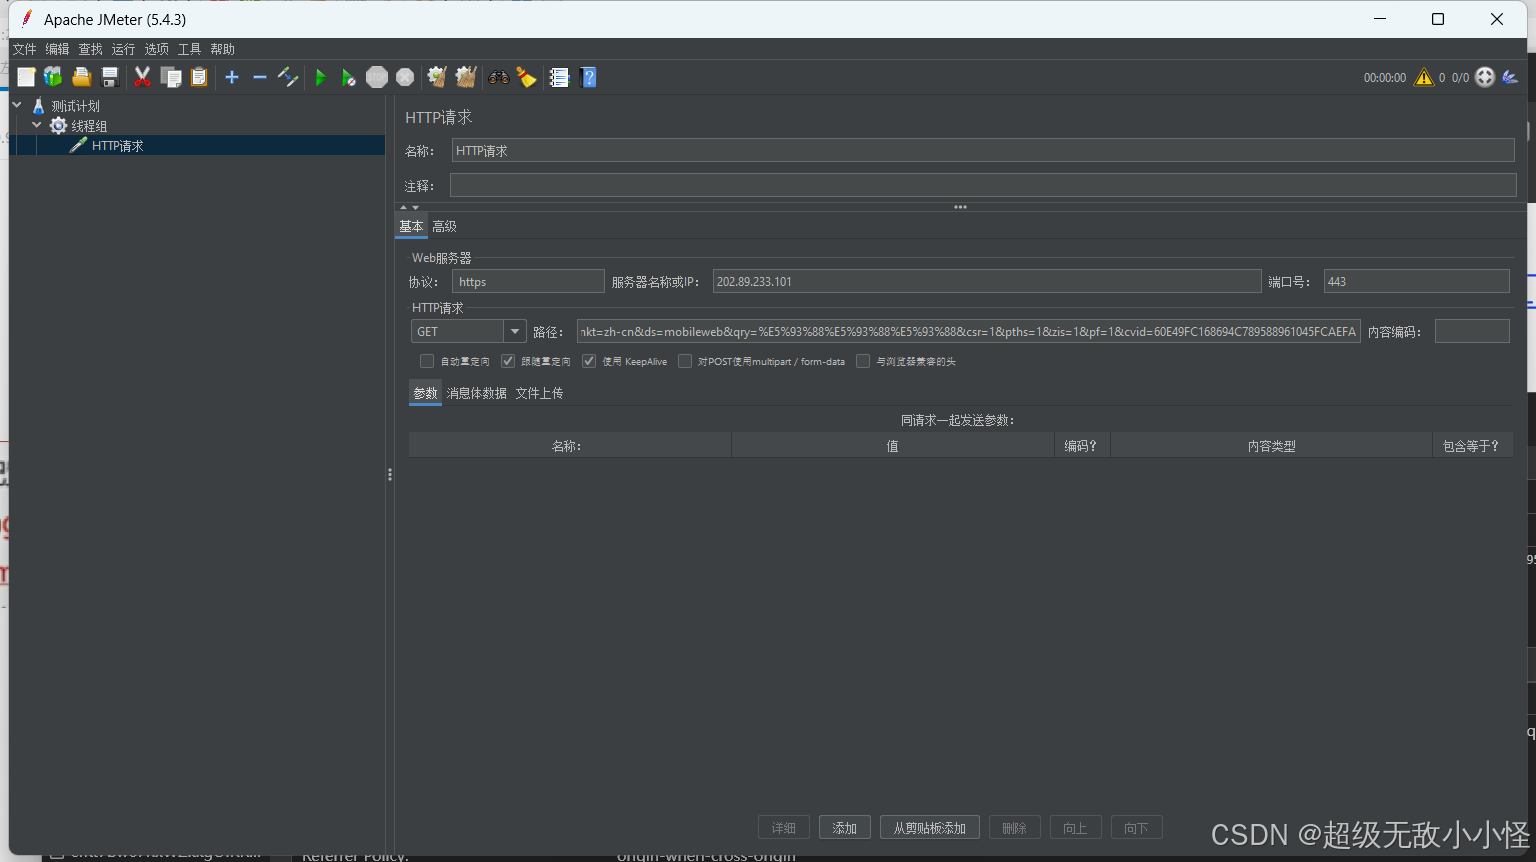Click the 端口号 field showing 443
The width and height of the screenshot is (1536, 862).
coord(1417,281)
